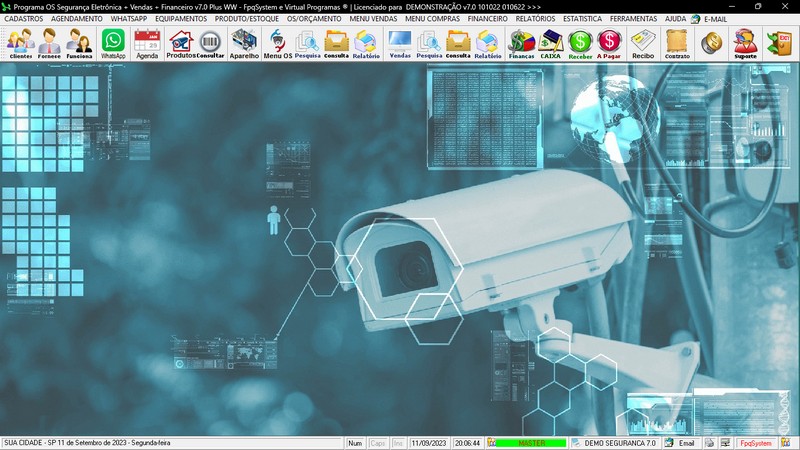
Task: Open the Agenda calendar icon
Action: point(147,44)
